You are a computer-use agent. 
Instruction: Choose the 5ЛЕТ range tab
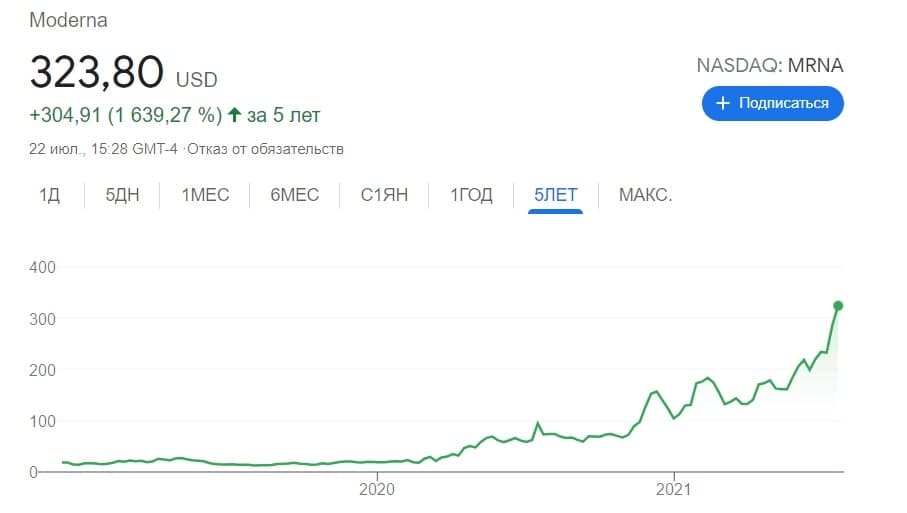click(556, 195)
